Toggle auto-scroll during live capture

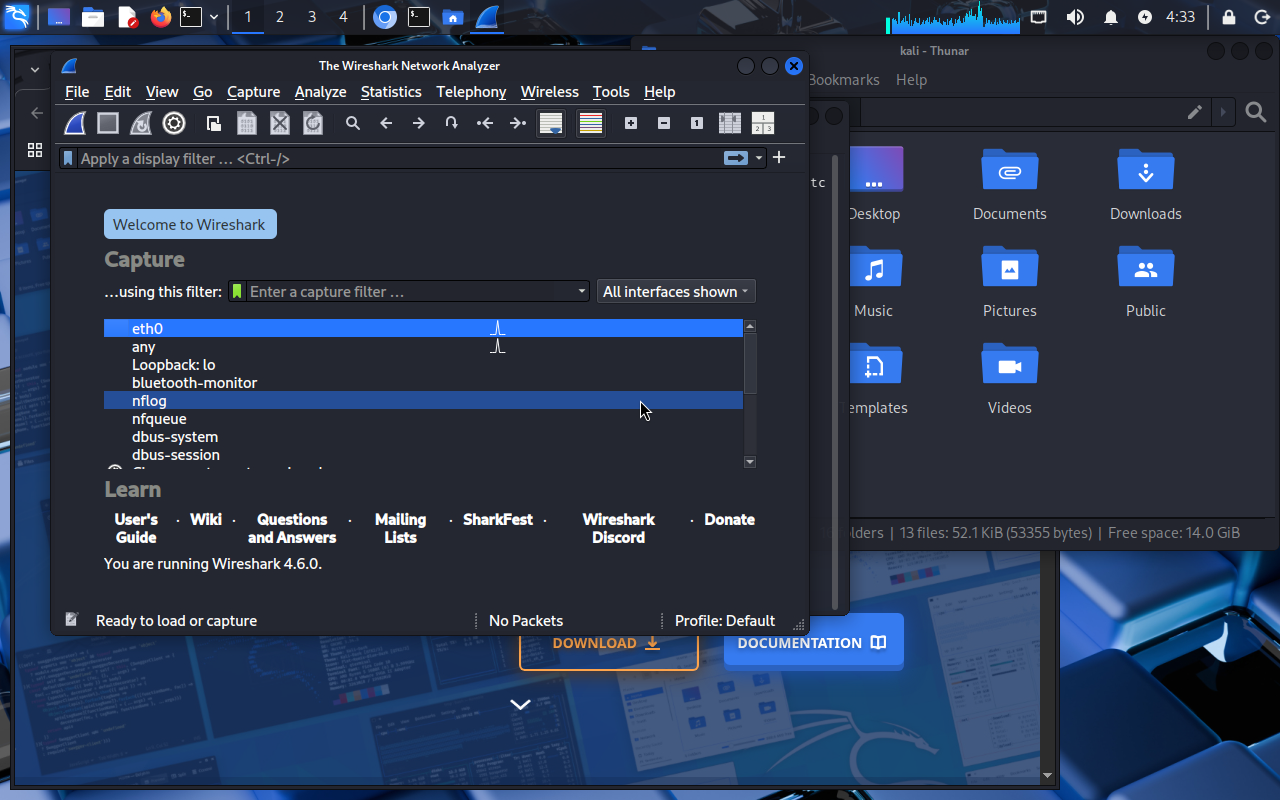coord(551,123)
